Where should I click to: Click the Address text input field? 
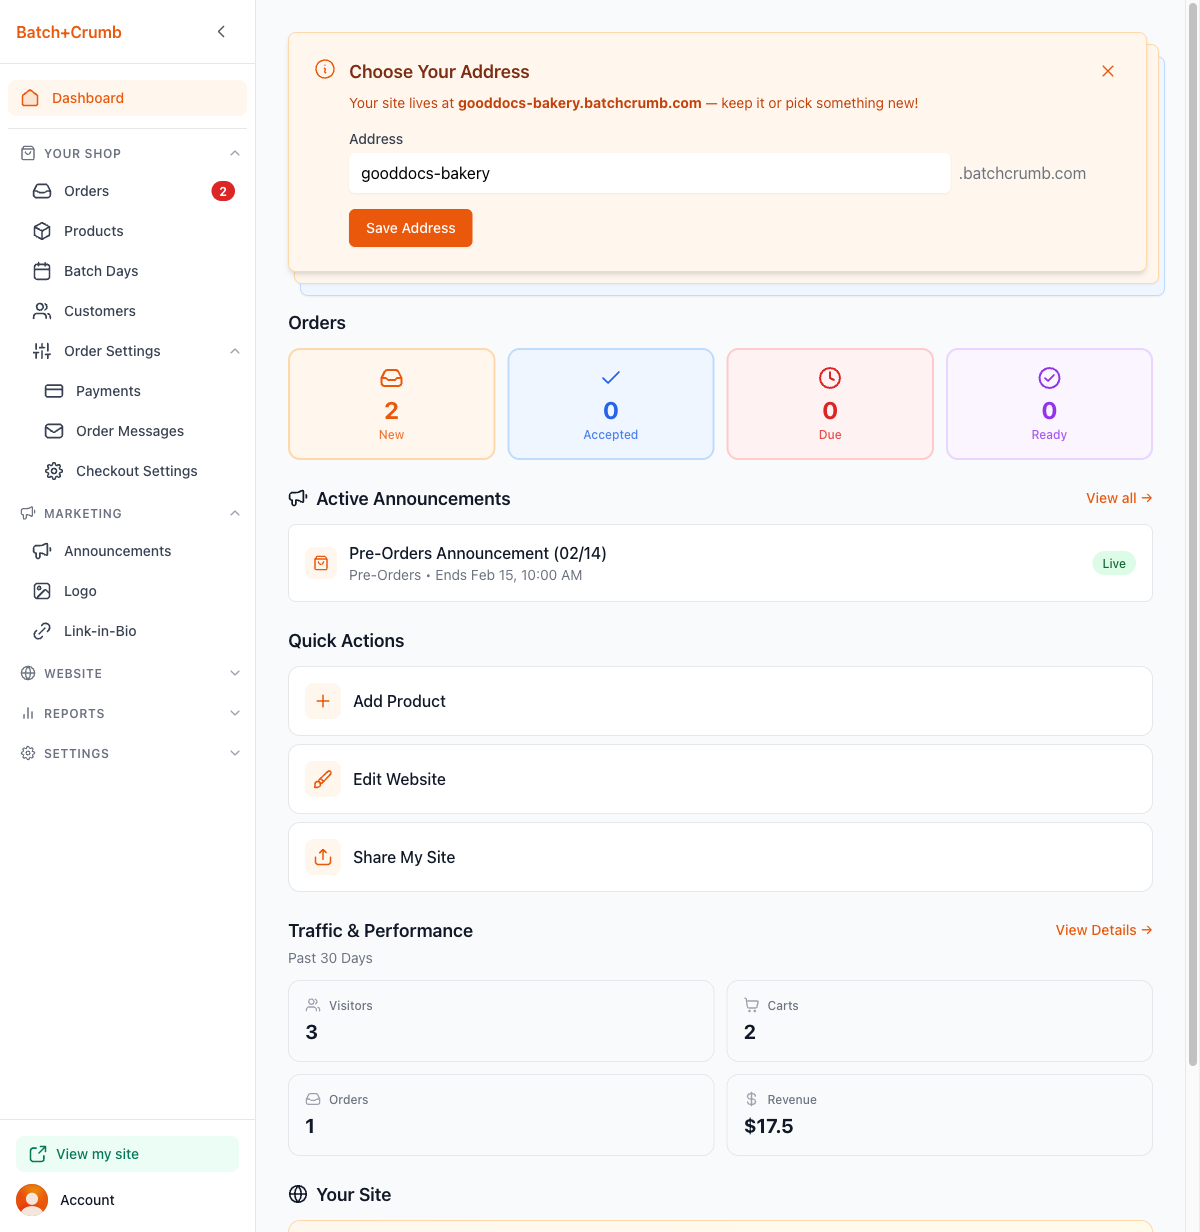click(x=649, y=173)
